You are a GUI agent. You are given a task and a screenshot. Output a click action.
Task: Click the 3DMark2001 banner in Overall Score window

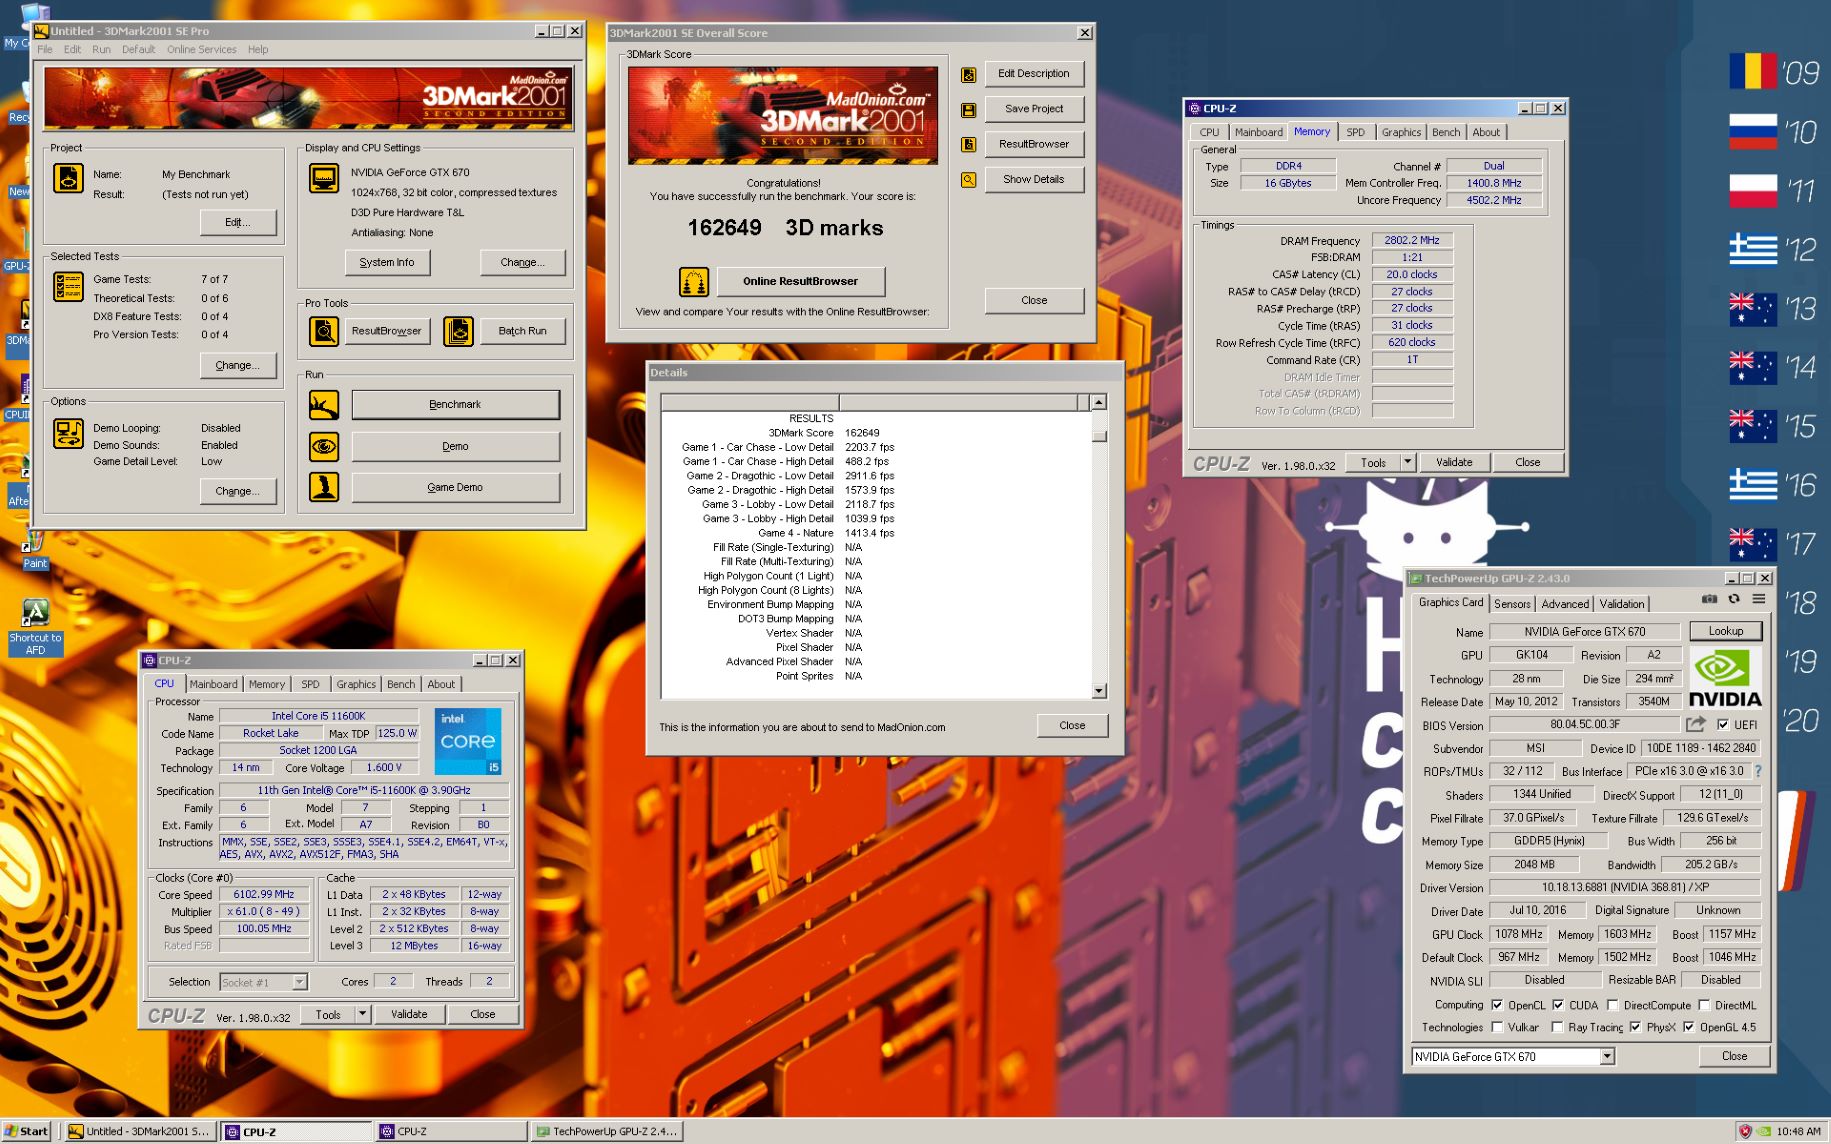pos(783,116)
